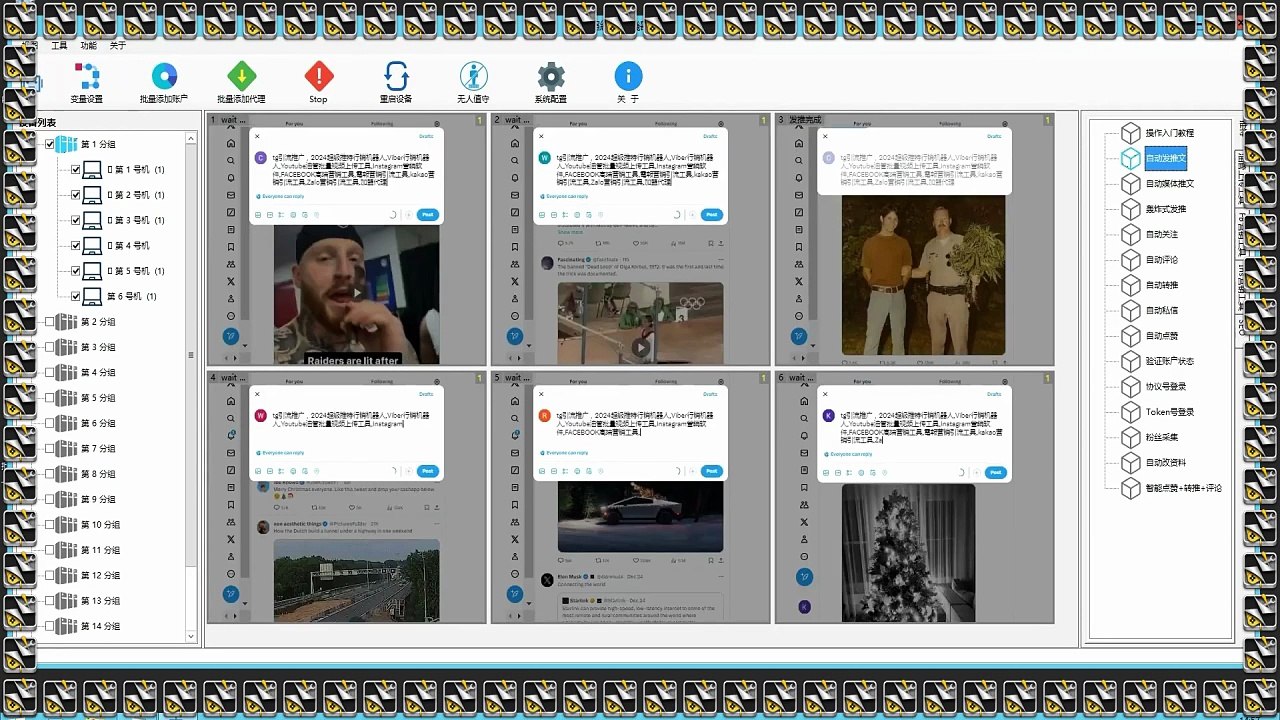
Task: Click device tree scrollbar up arrow
Action: [191, 140]
